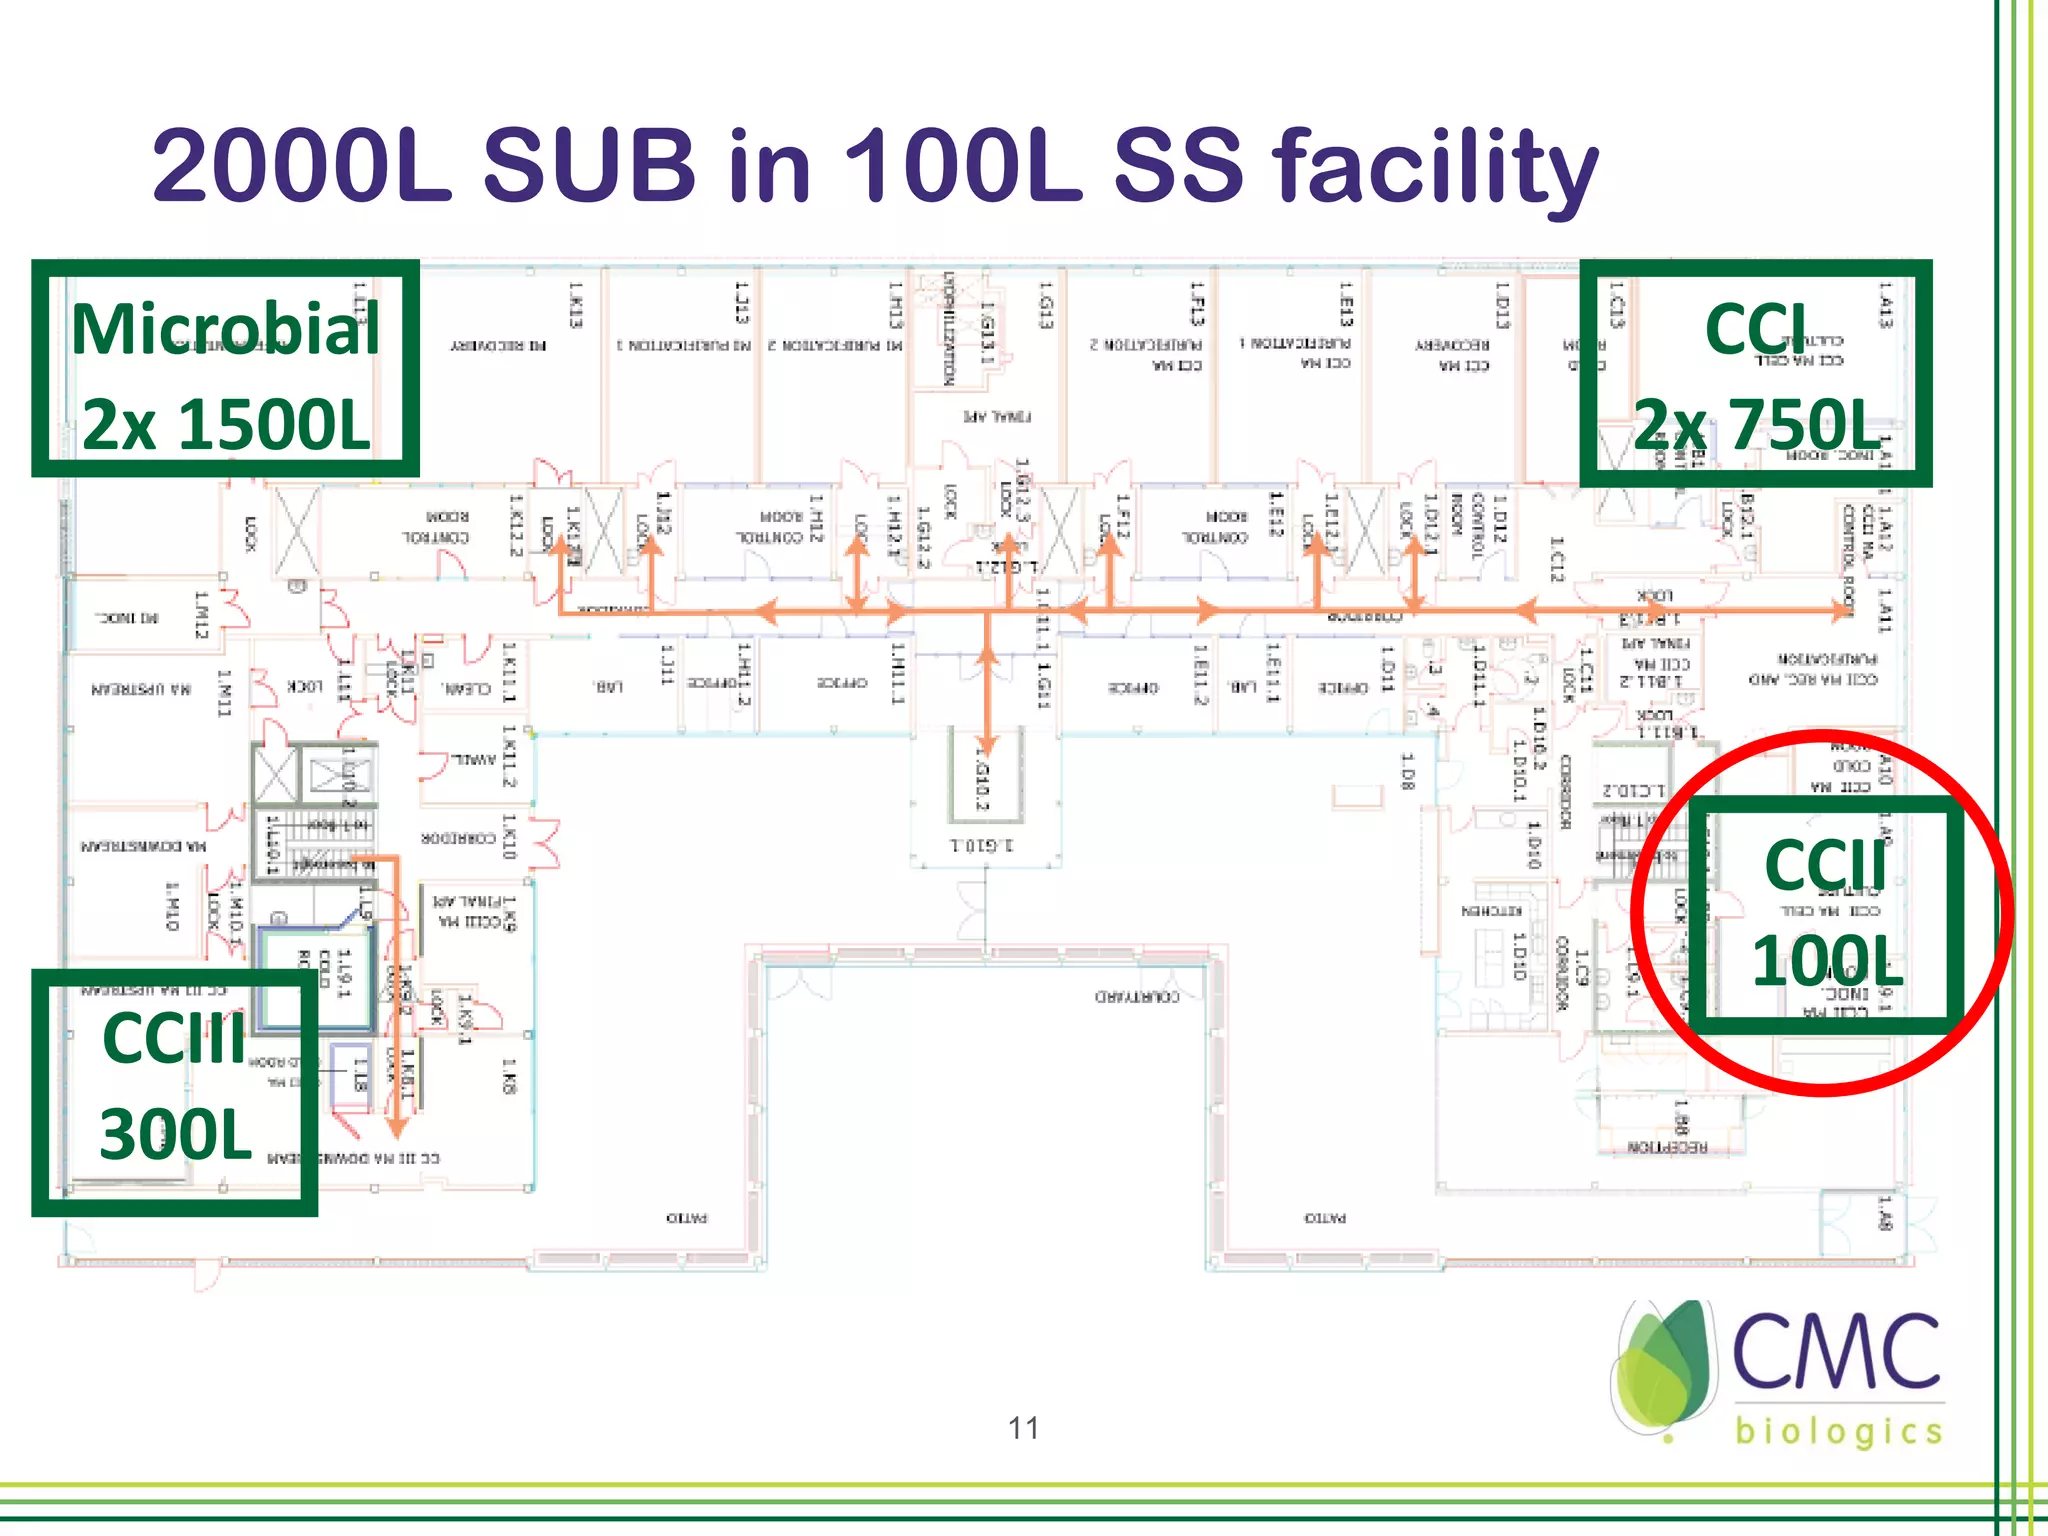Click room label 1.K8 on the plan
This screenshot has height=1536, width=2048.
pyautogui.click(x=509, y=1076)
